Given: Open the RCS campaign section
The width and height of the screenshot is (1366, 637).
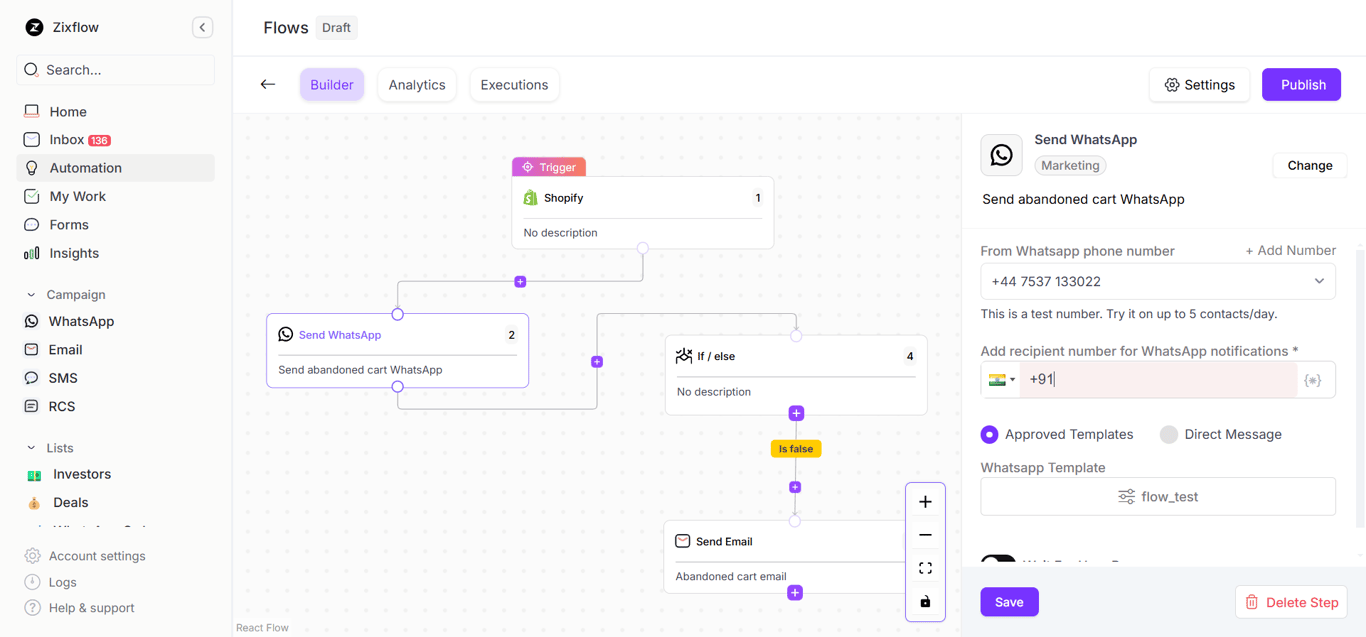Looking at the screenshot, I should tap(62, 406).
